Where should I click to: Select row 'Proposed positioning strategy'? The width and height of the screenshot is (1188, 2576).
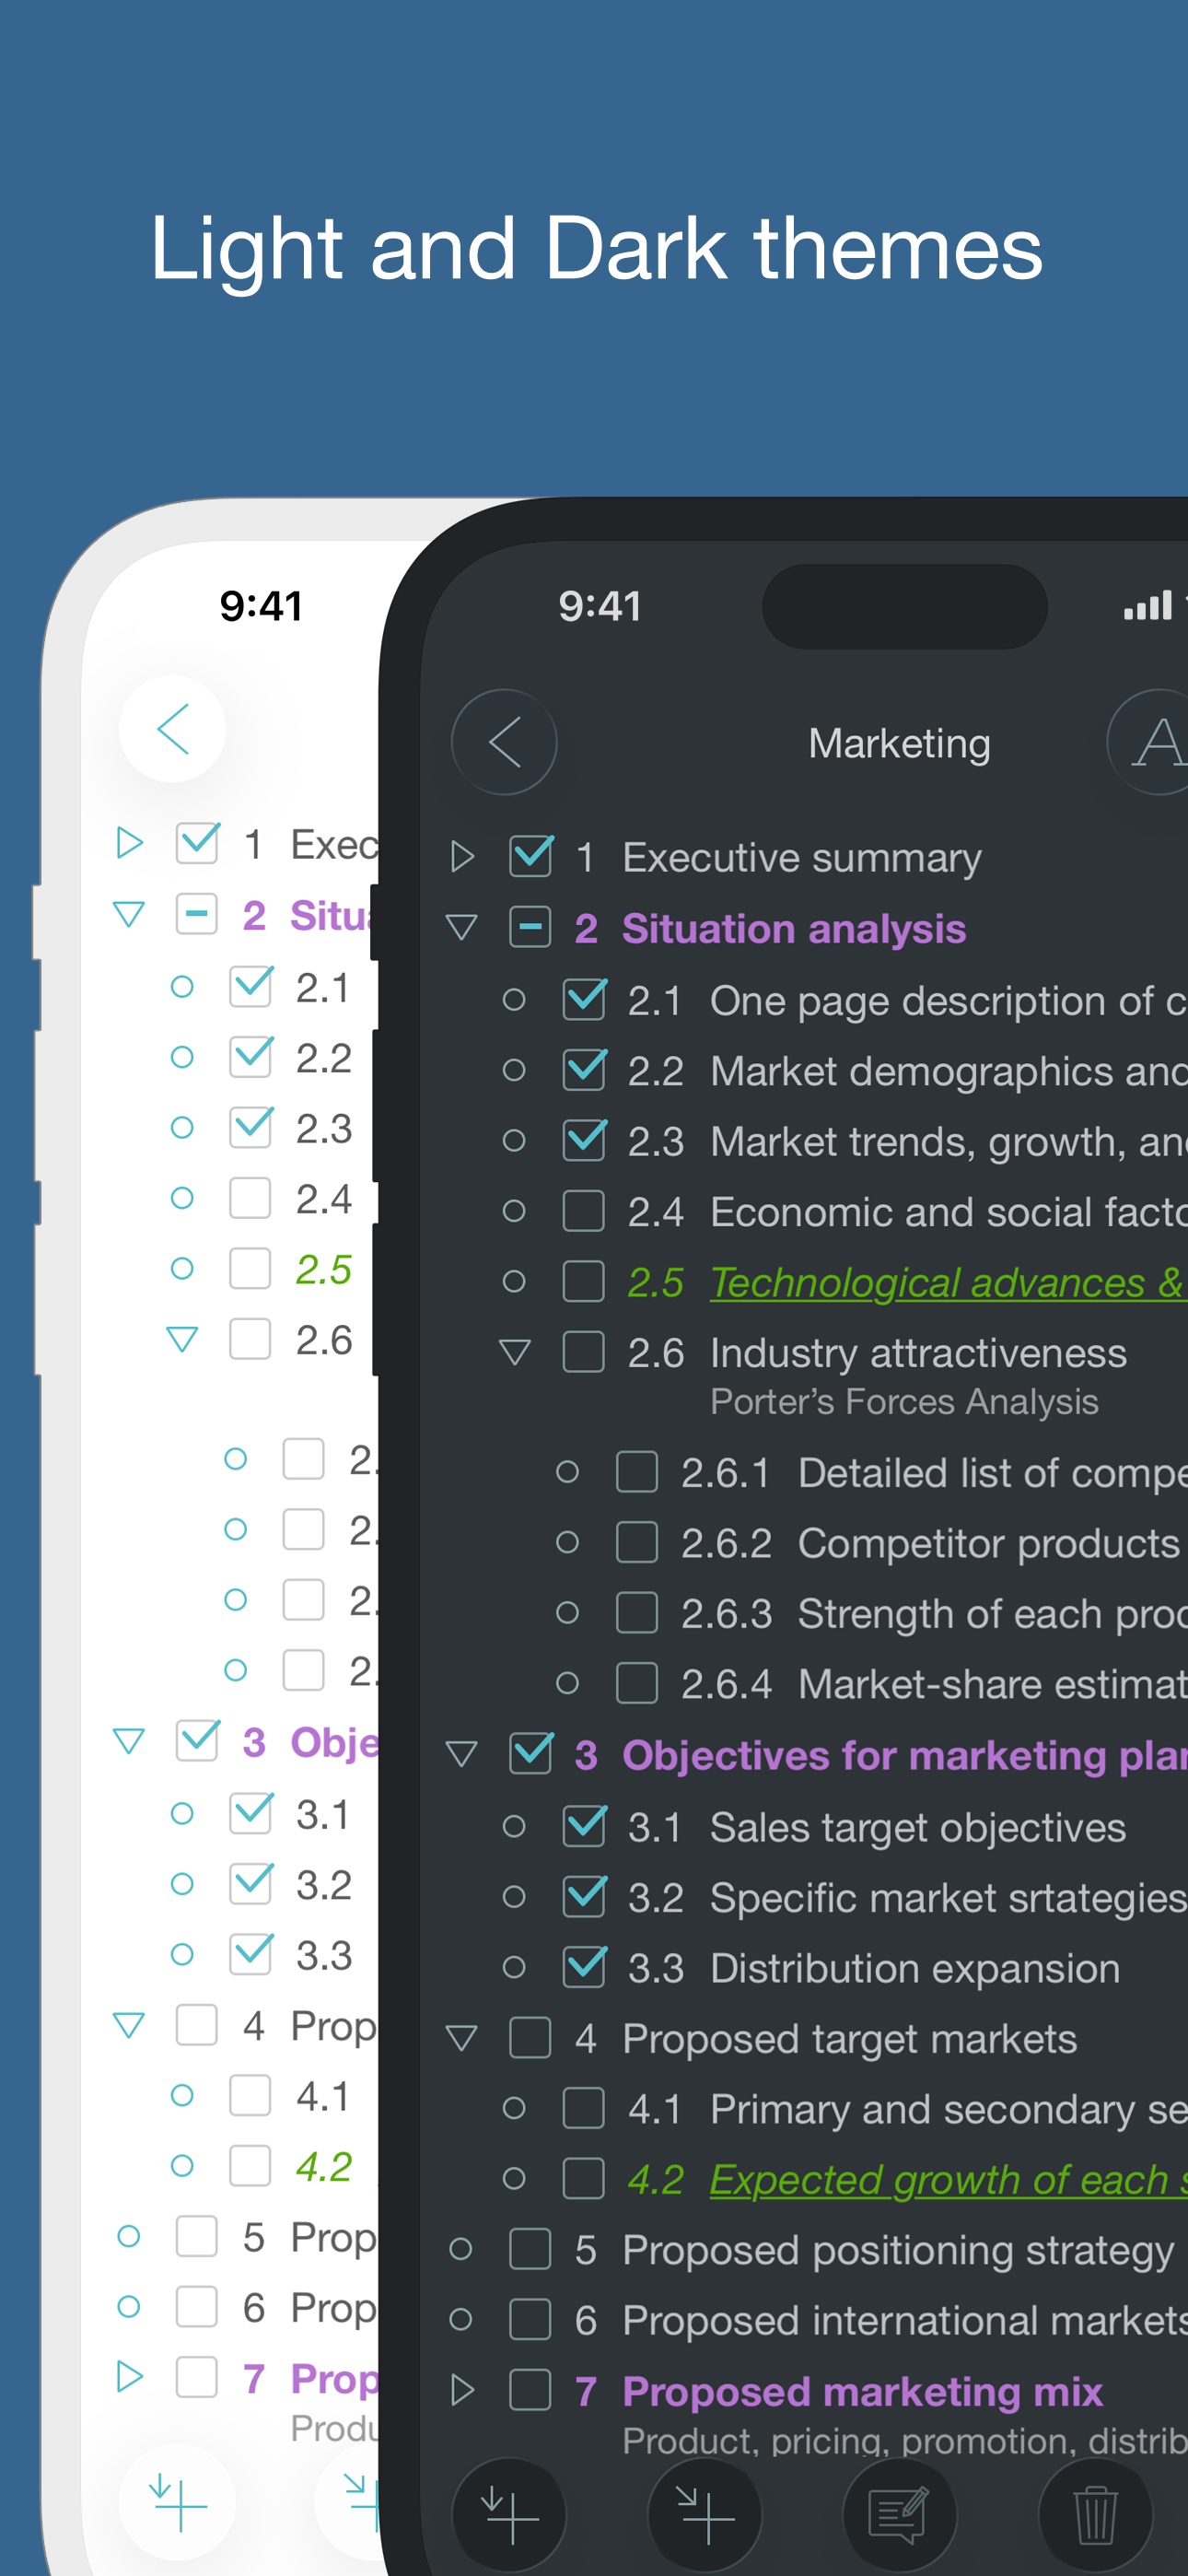(x=898, y=2250)
